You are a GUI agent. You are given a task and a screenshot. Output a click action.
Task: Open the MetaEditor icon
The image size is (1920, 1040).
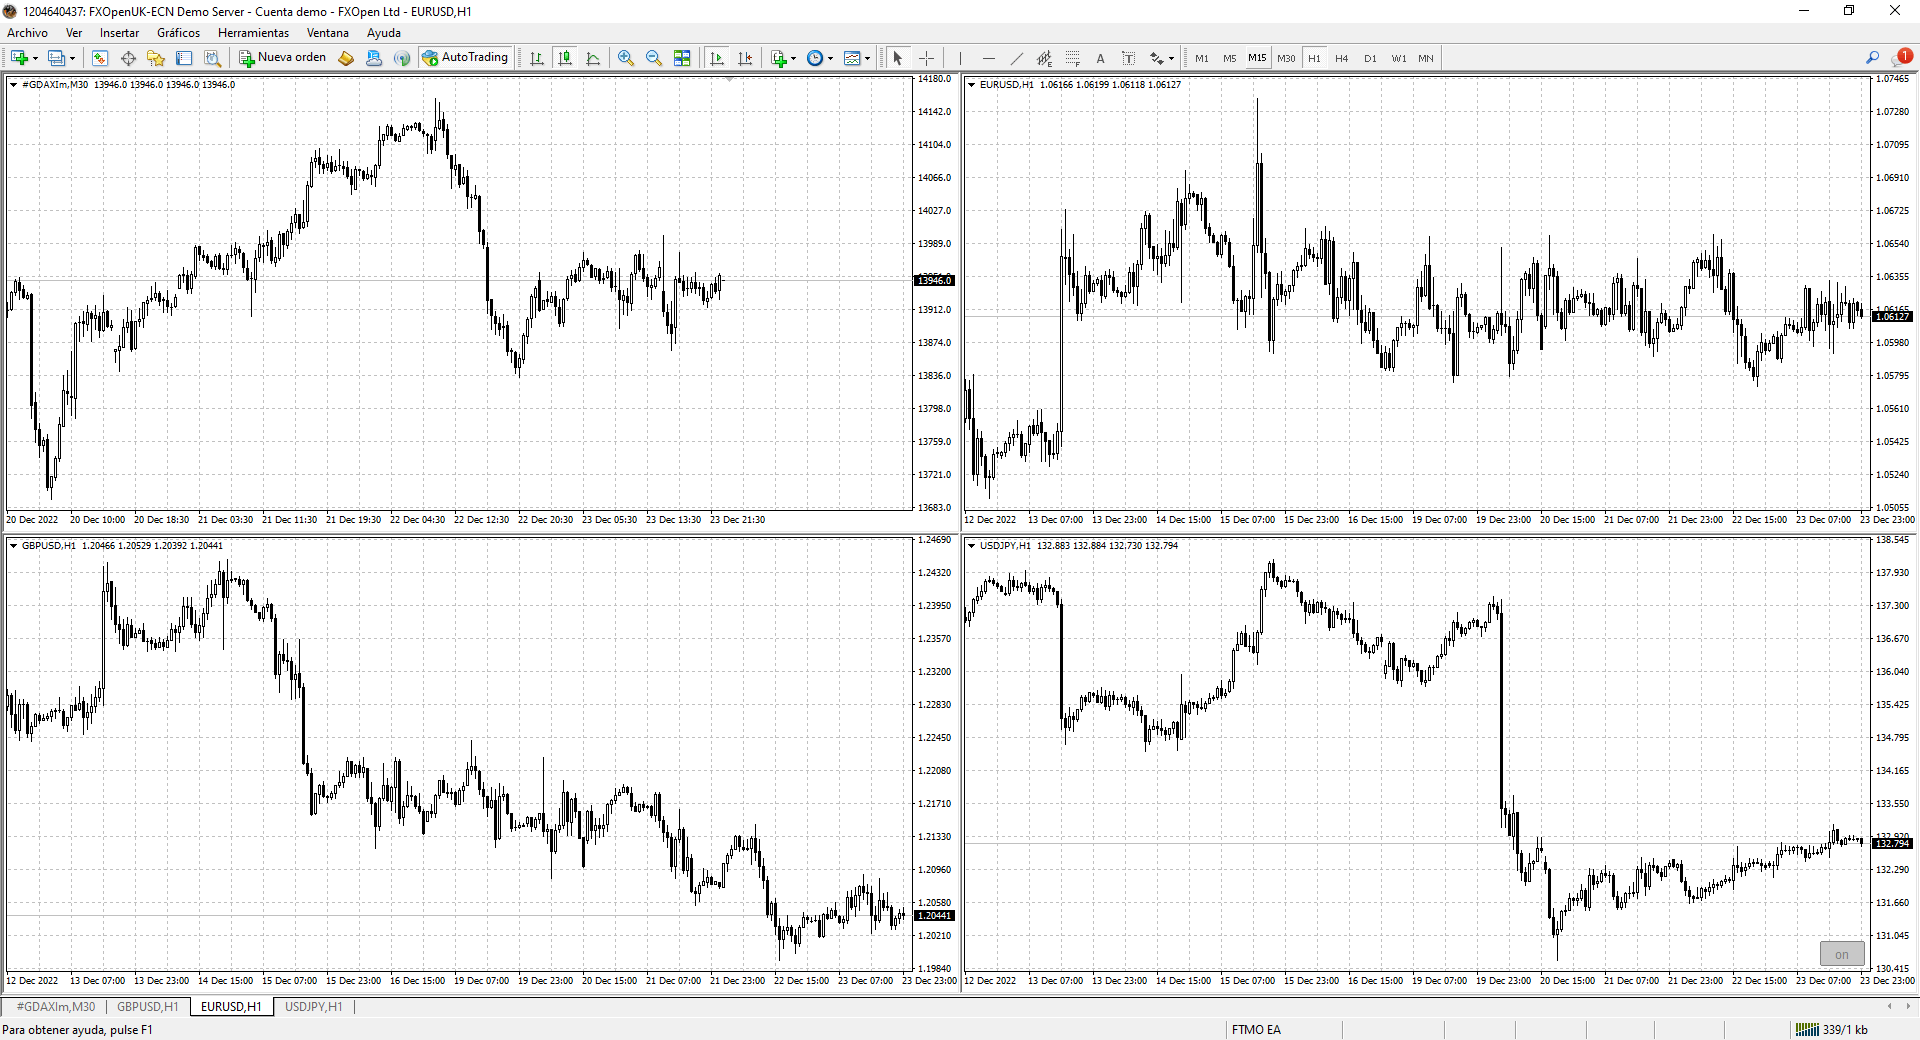346,58
